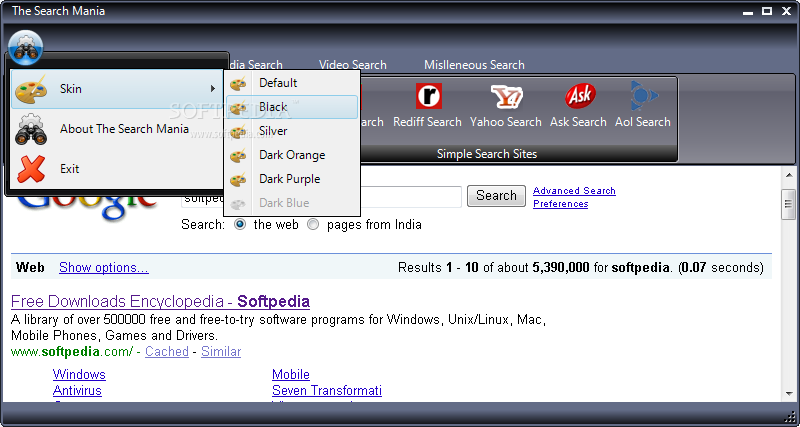This screenshot has height=427, width=800.
Task: Click the palette icon beside Black
Action: 238,107
